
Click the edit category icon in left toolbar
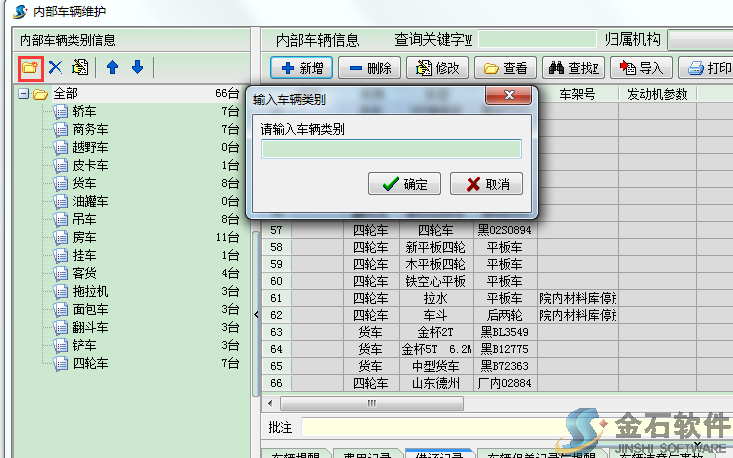(81, 68)
